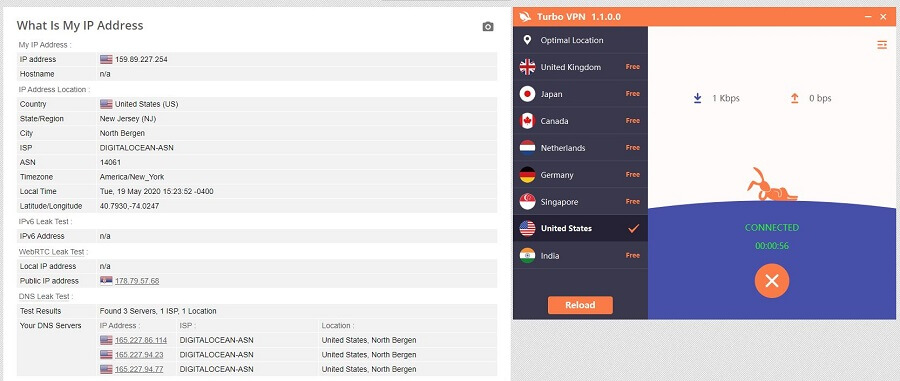The width and height of the screenshot is (900, 381).
Task: Click the WebRTC Leak Test label
Action: (x=53, y=251)
